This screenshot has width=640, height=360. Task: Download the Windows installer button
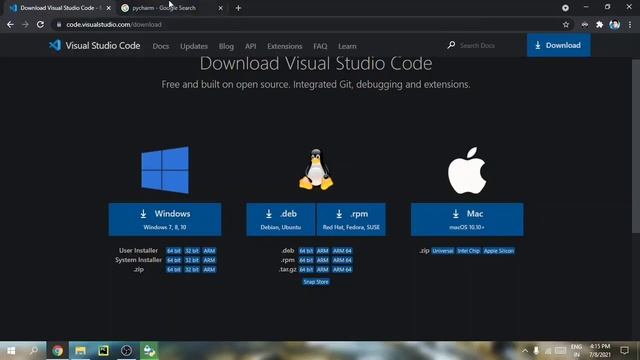click(165, 219)
